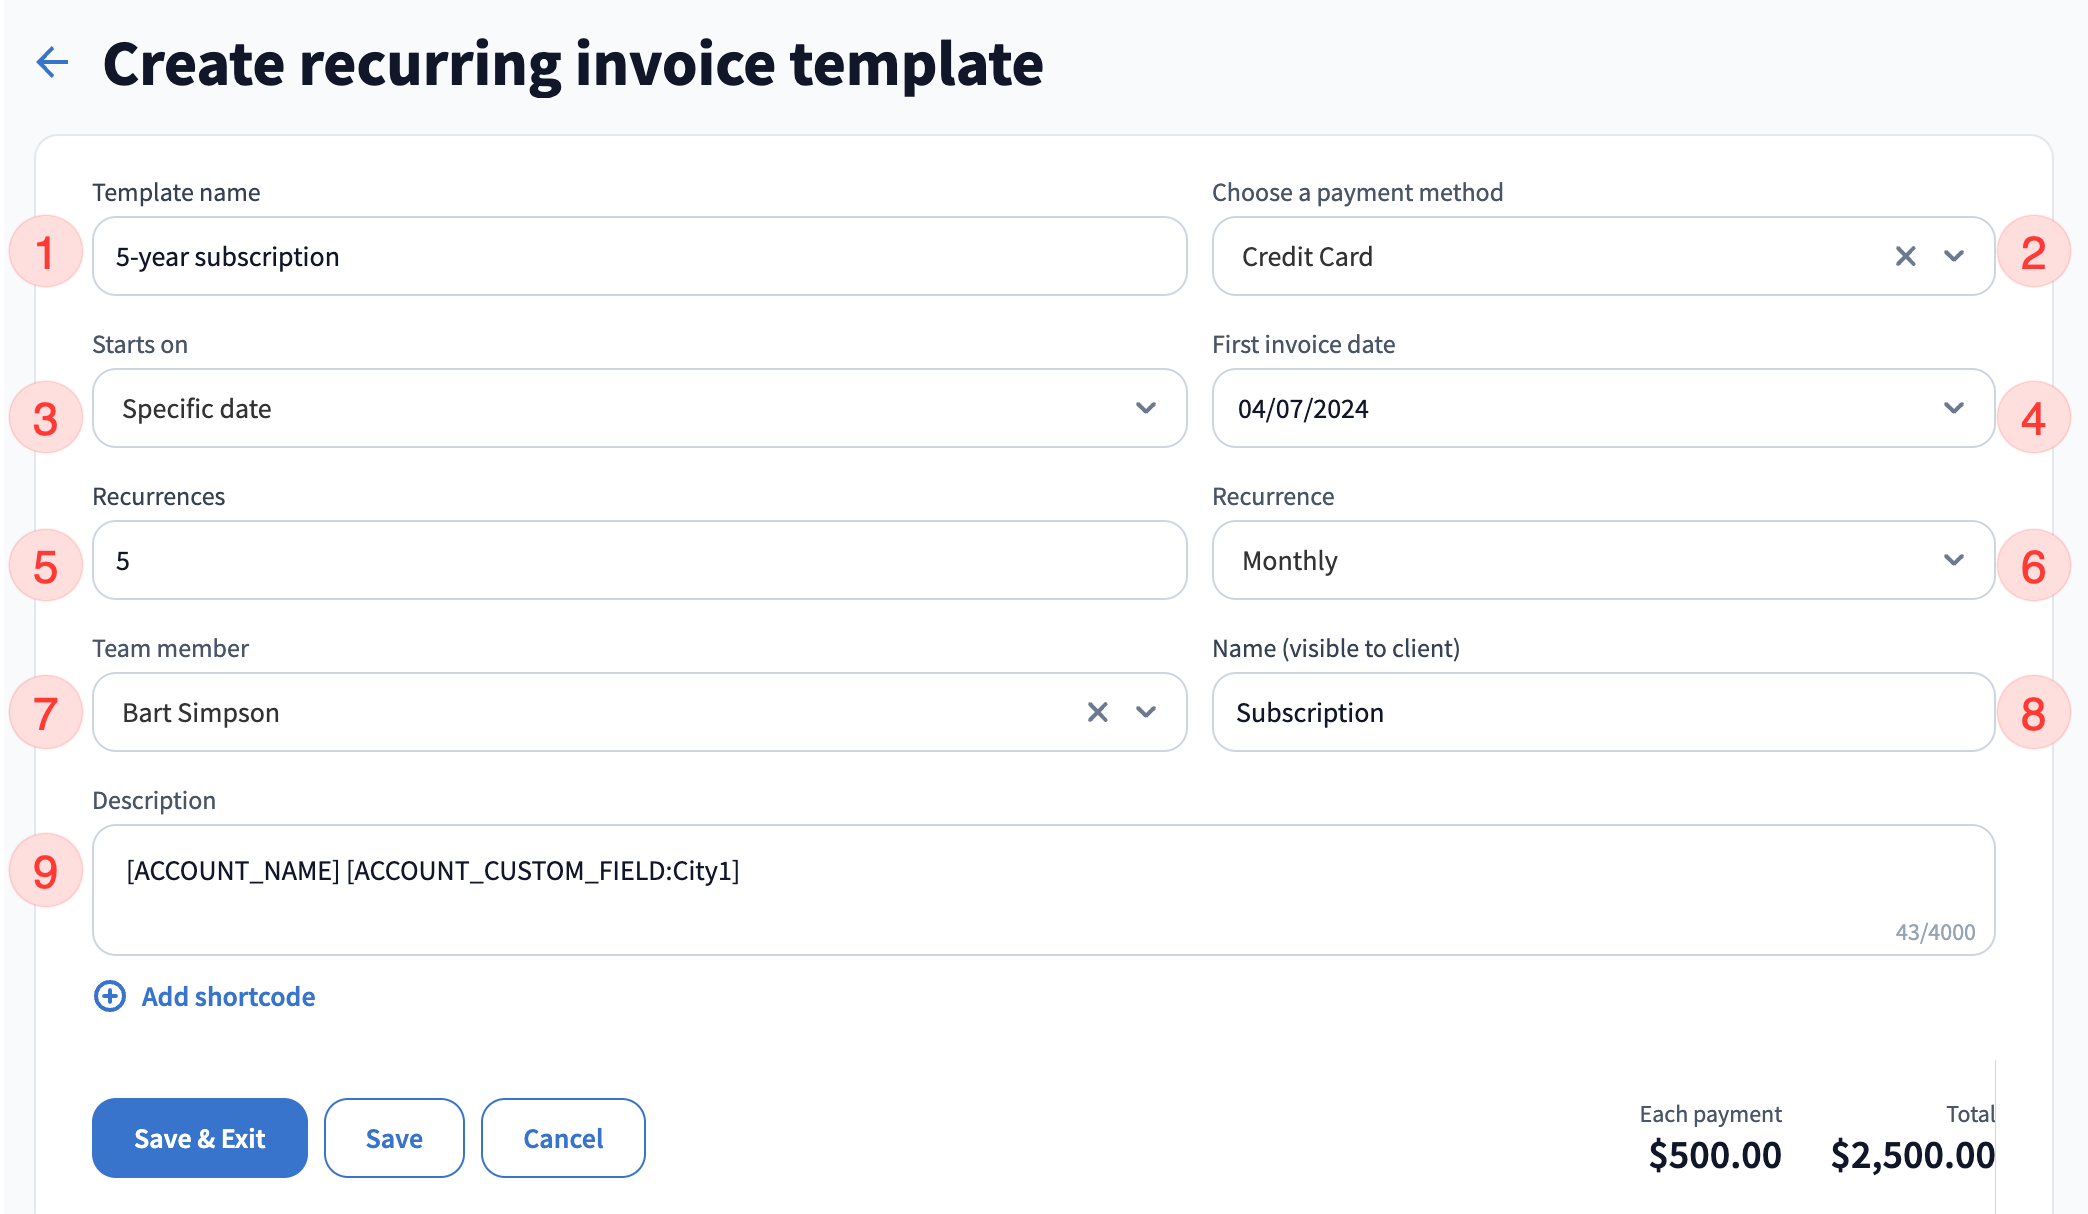This screenshot has width=2088, height=1214.
Task: Click the Recurrences number field
Action: tap(640, 560)
